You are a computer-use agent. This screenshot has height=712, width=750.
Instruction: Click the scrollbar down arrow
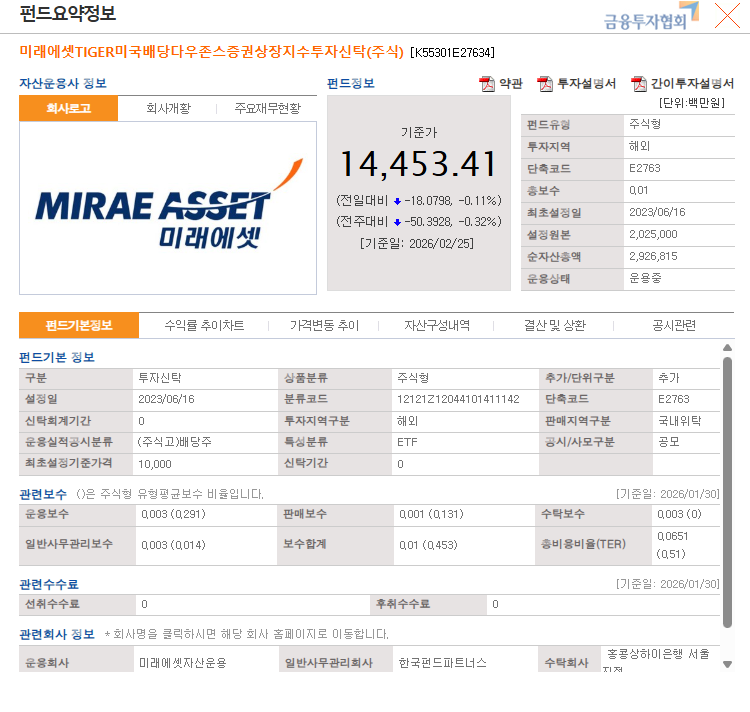pos(728,664)
